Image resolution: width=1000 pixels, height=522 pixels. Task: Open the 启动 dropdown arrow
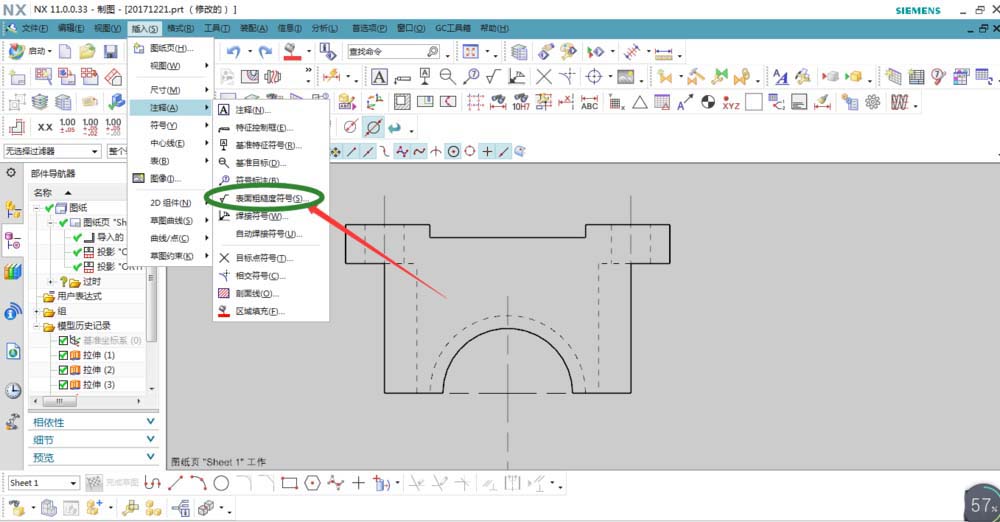50,51
